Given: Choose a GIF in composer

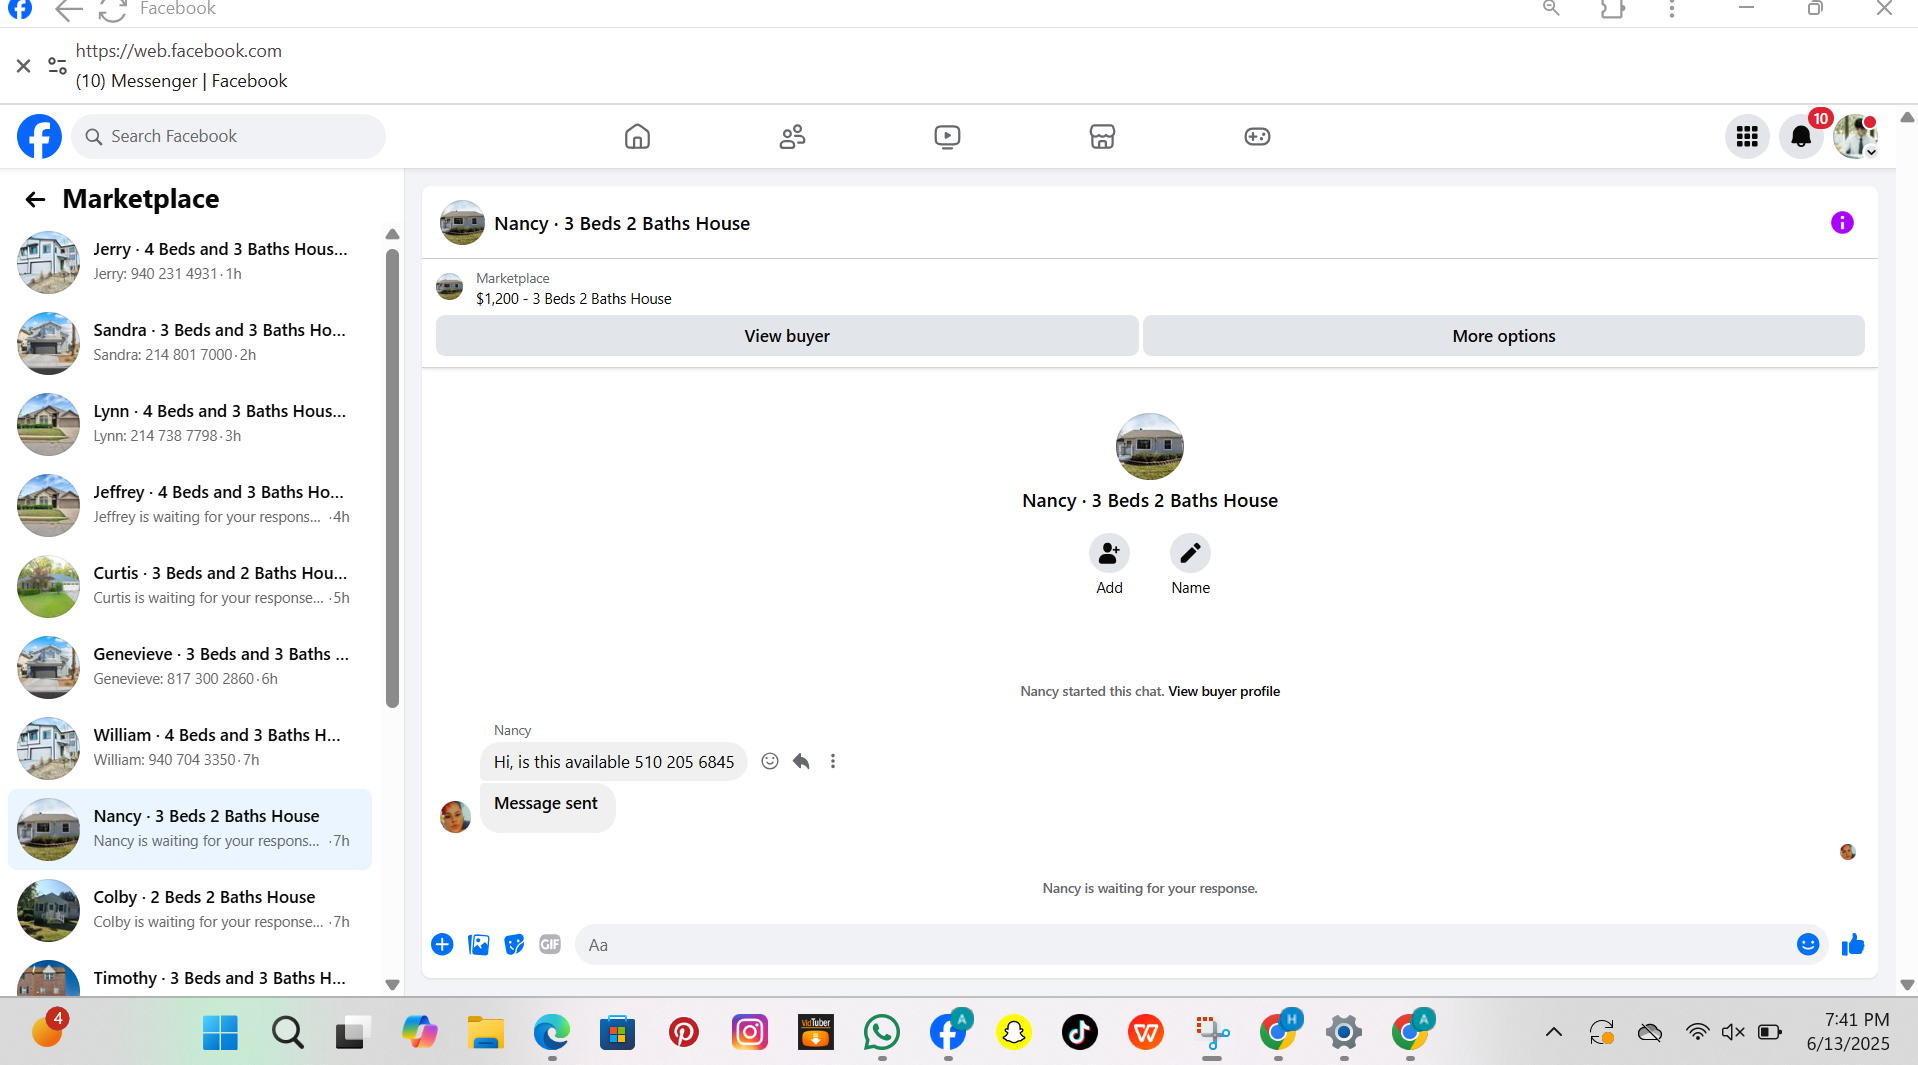Looking at the screenshot, I should click(x=550, y=944).
